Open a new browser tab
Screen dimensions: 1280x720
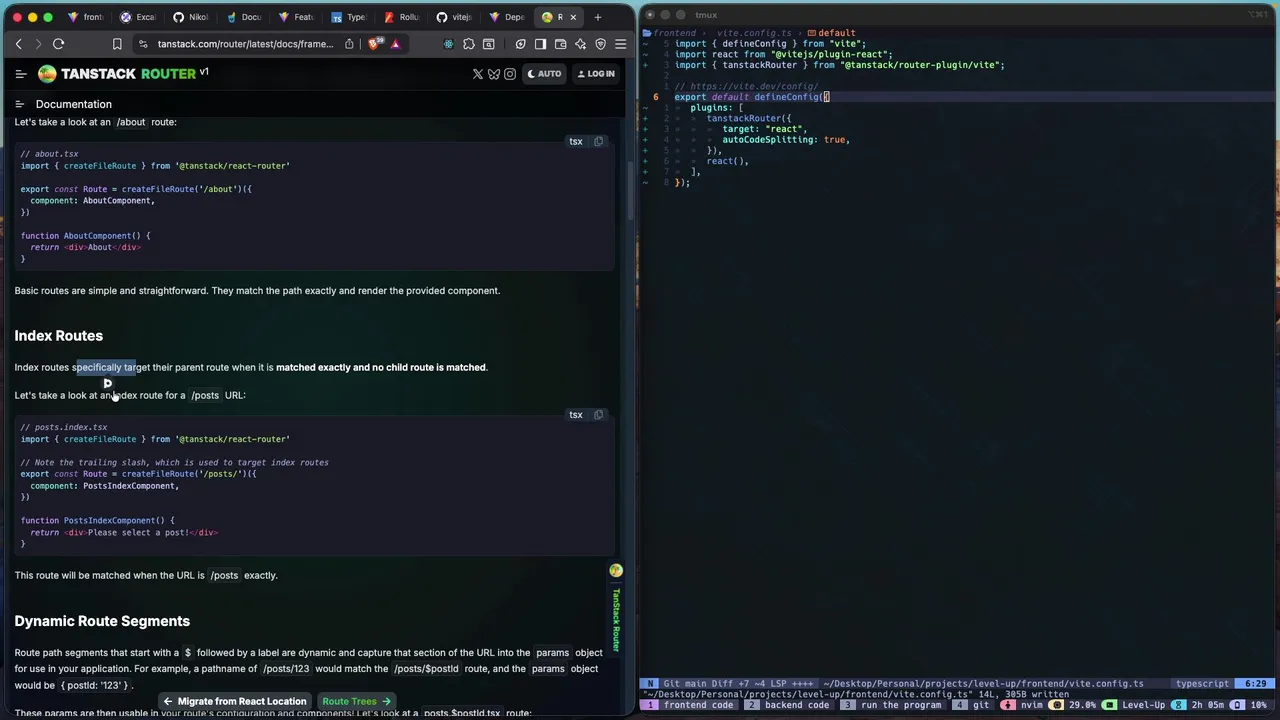tap(598, 17)
